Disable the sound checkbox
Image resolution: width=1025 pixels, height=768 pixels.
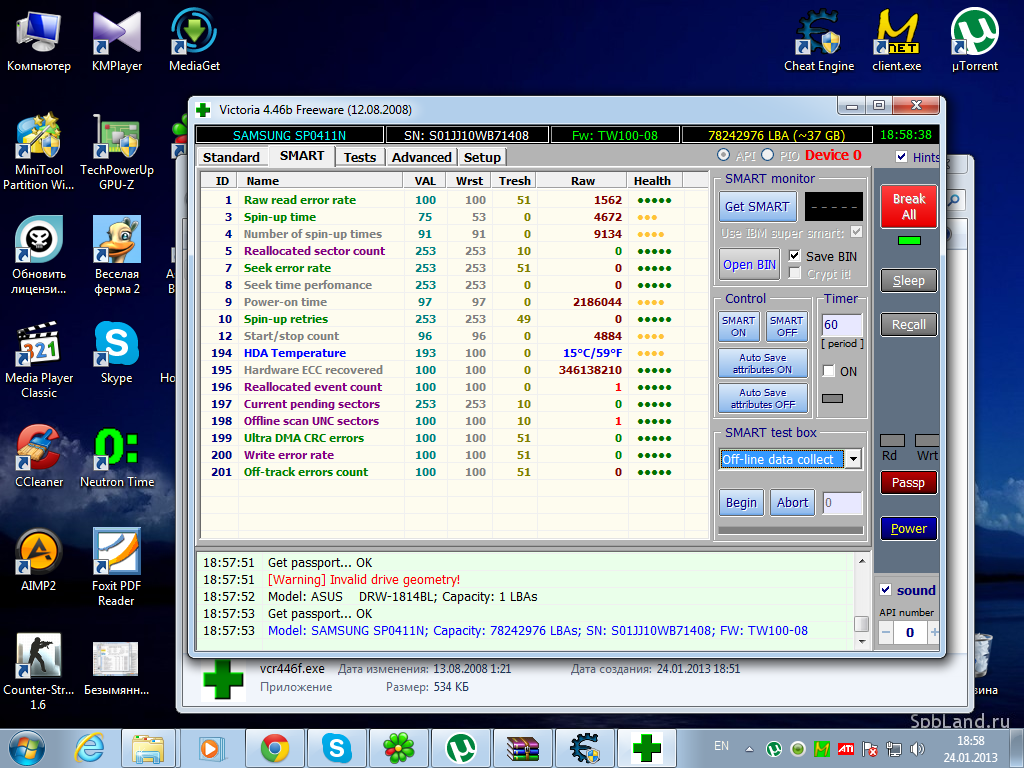[x=886, y=590]
